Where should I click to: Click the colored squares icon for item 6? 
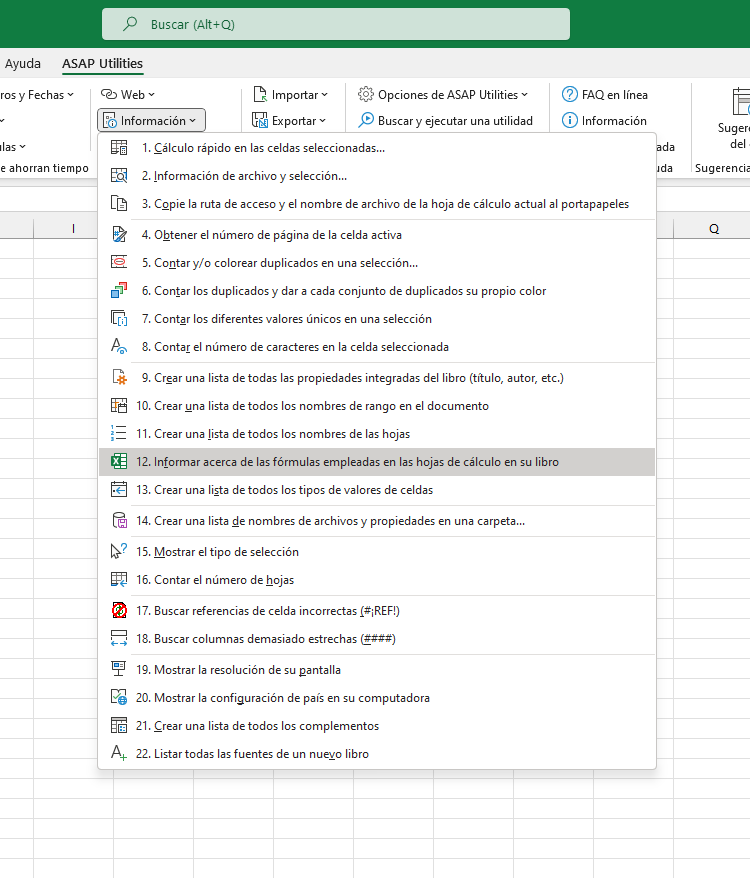119,291
